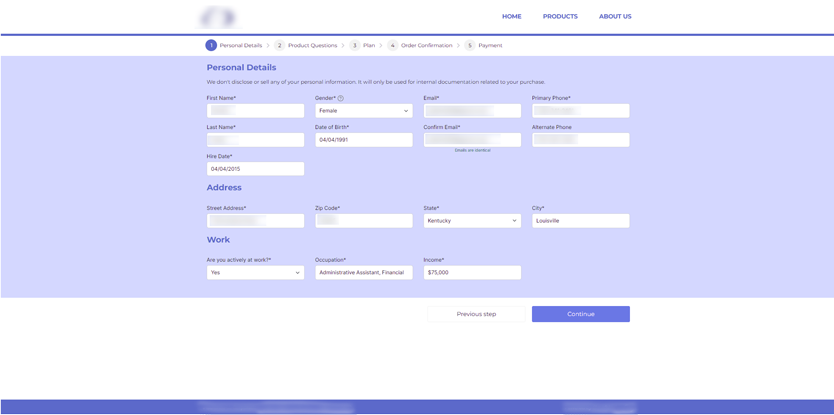Click the step 2 Product Questions indicator
This screenshot has width=834, height=415.
280,45
